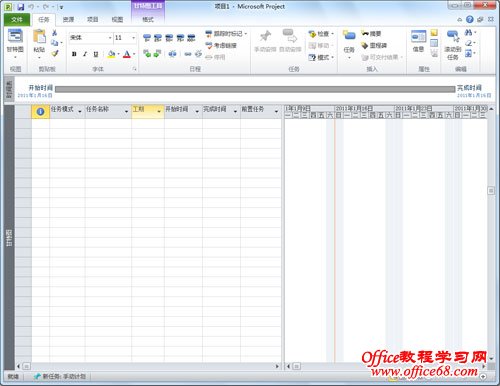This screenshot has width=500, height=386.
Task: Select the 任务 (Task) ribbon tab
Action: [44, 20]
